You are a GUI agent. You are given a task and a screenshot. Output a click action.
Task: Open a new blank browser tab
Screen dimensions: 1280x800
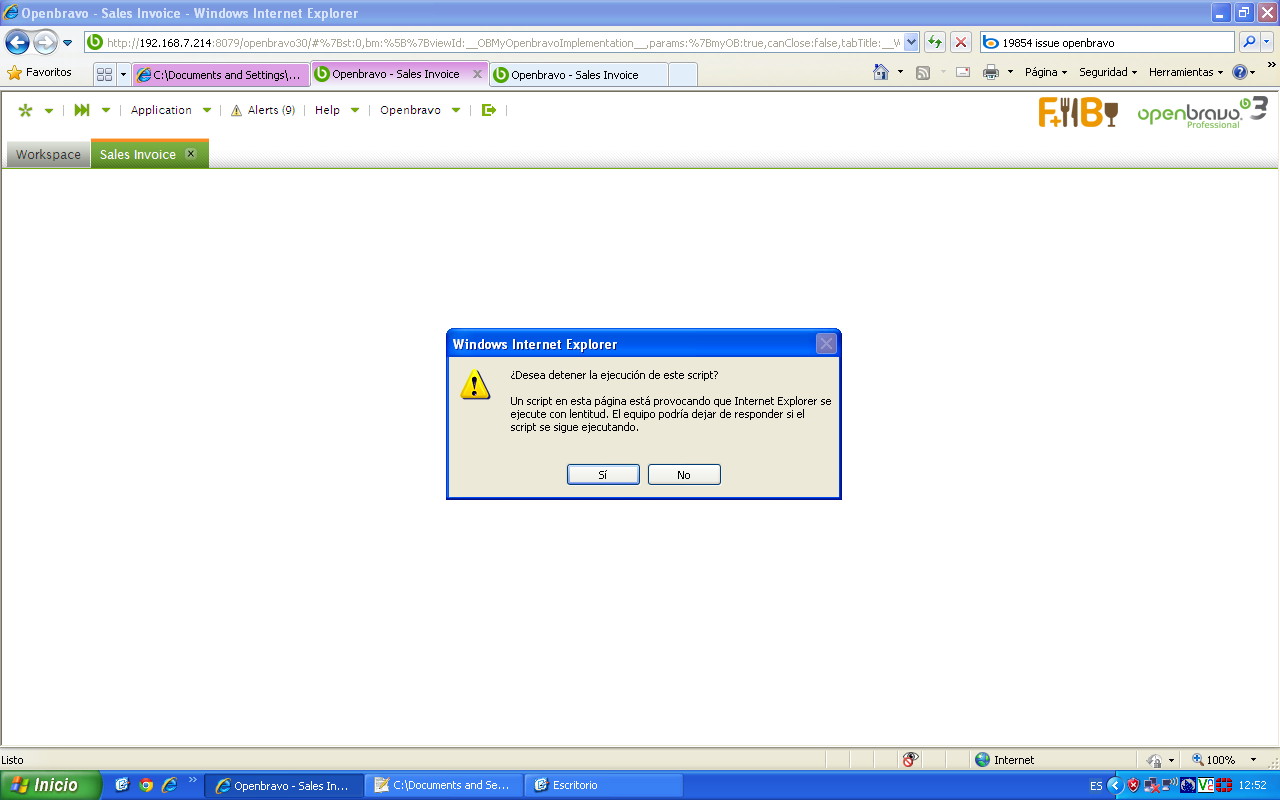(x=682, y=75)
